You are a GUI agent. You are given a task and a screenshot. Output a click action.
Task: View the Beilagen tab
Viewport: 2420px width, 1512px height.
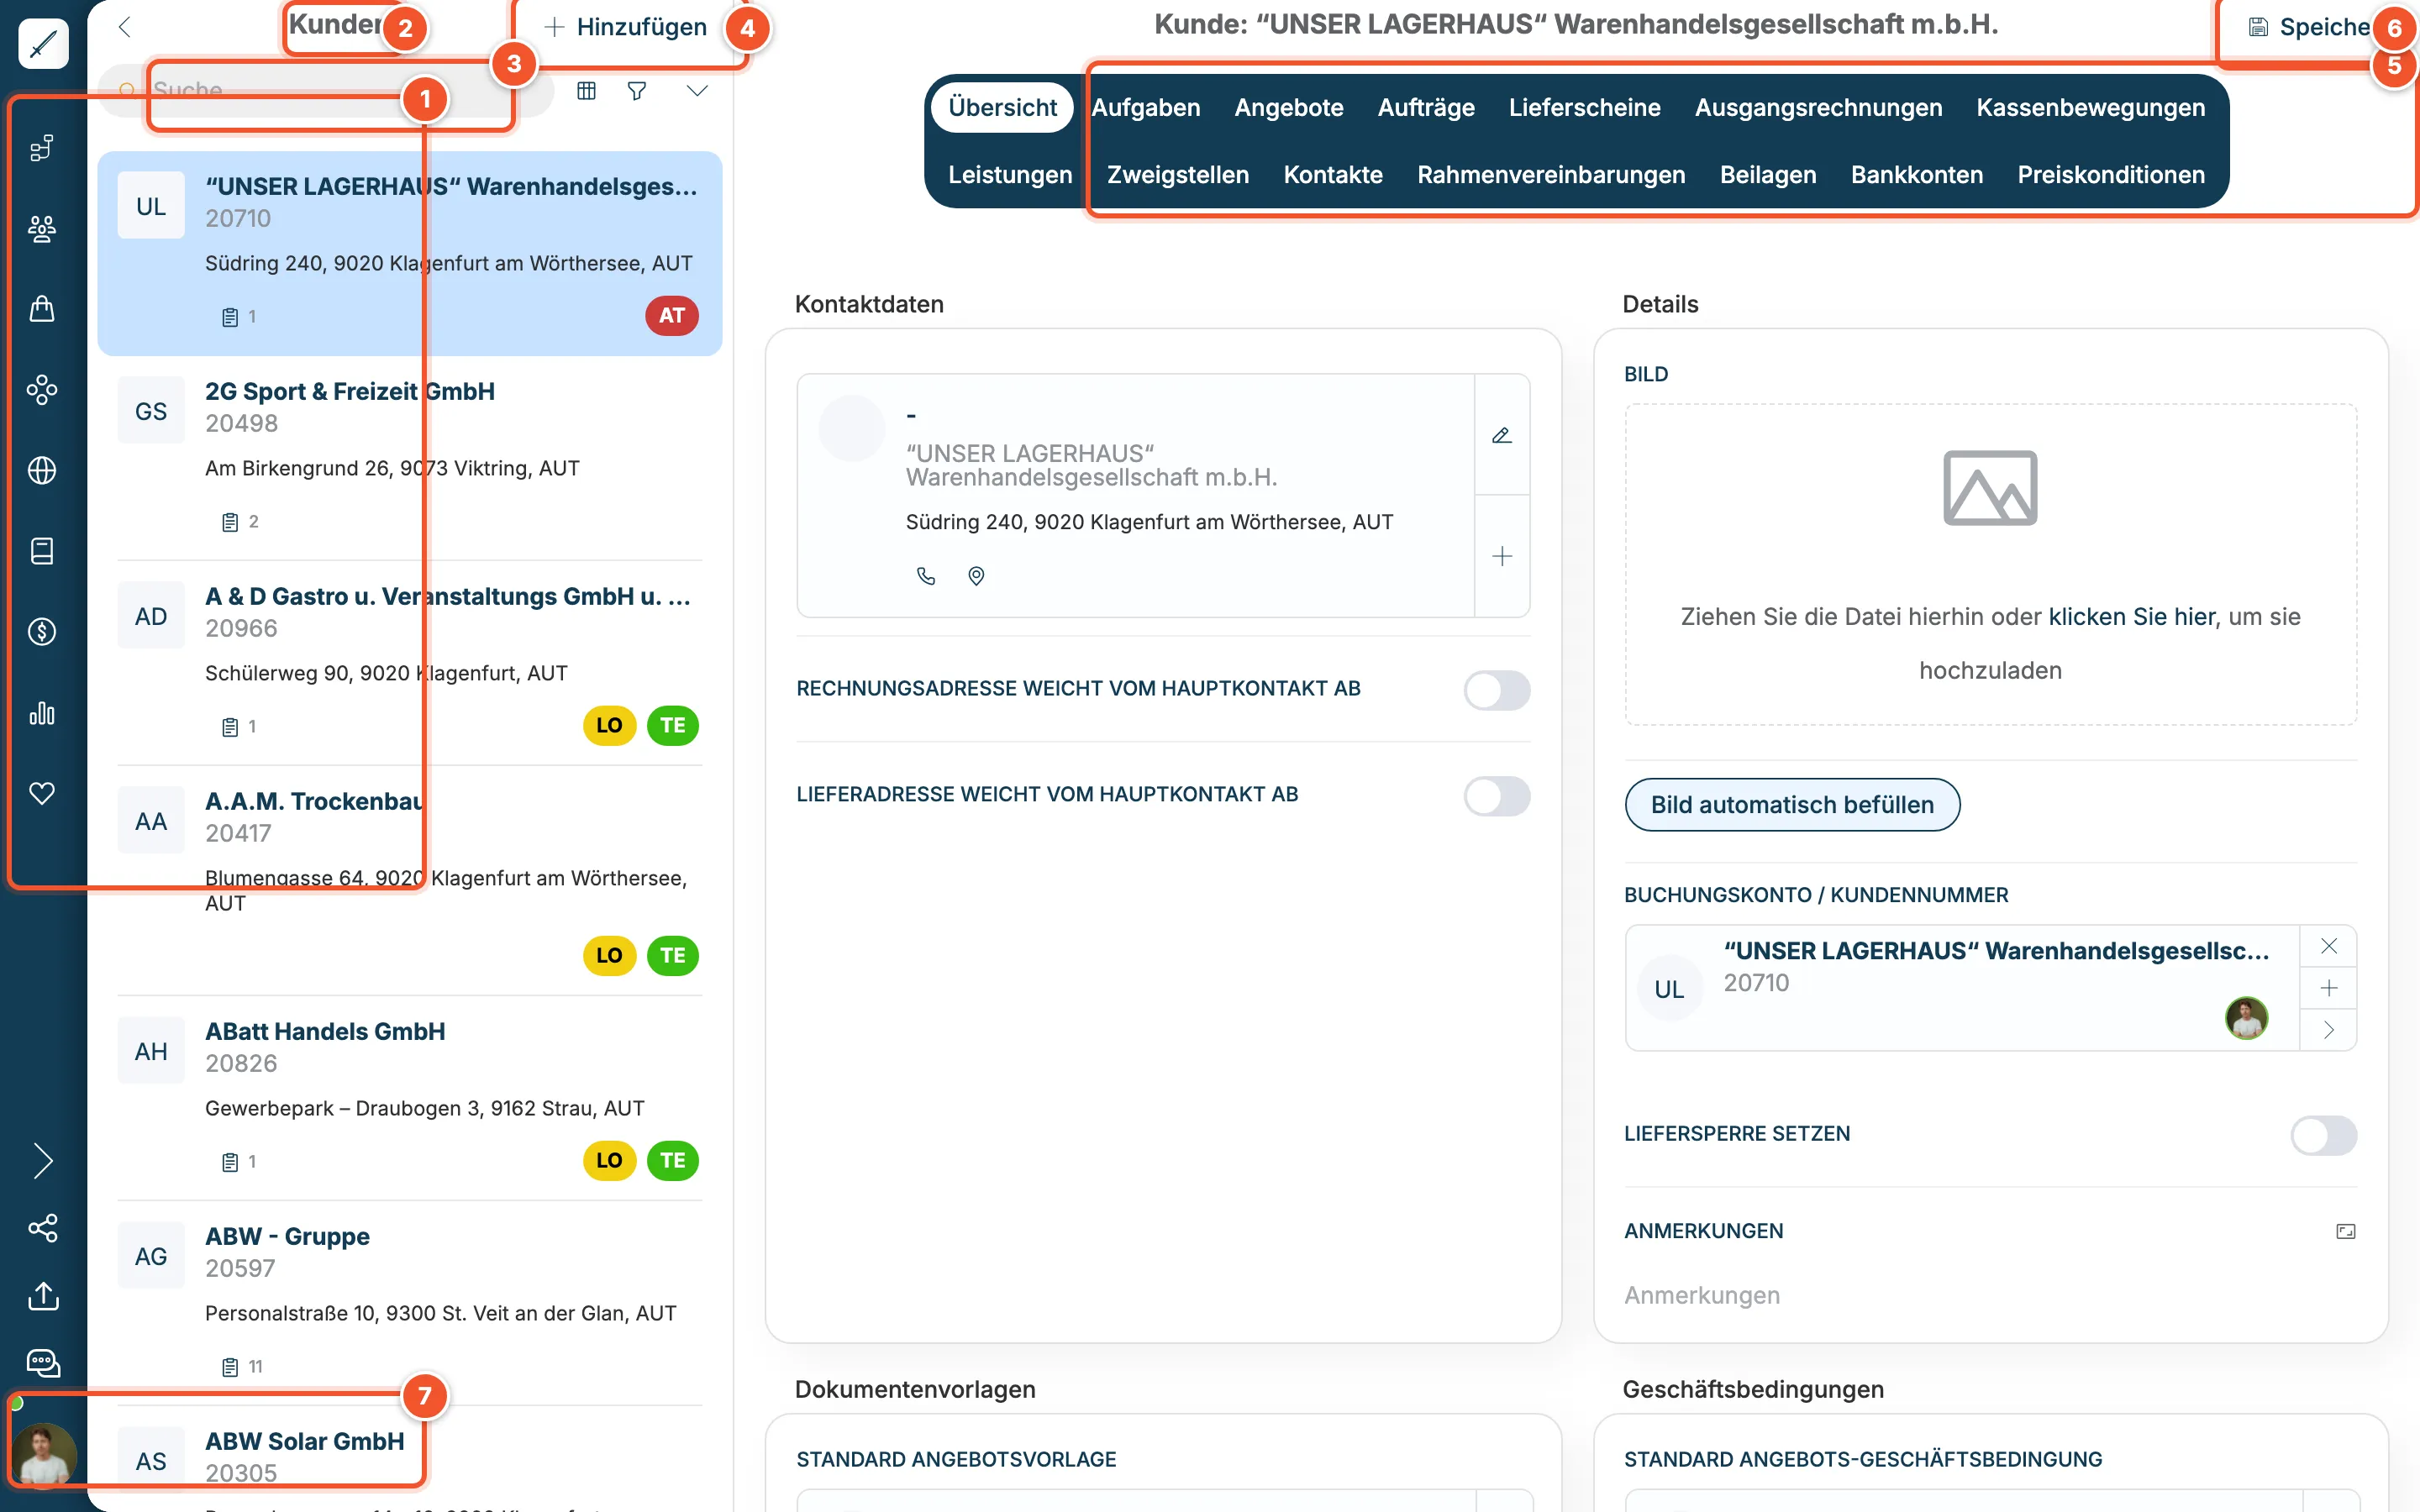click(1768, 175)
